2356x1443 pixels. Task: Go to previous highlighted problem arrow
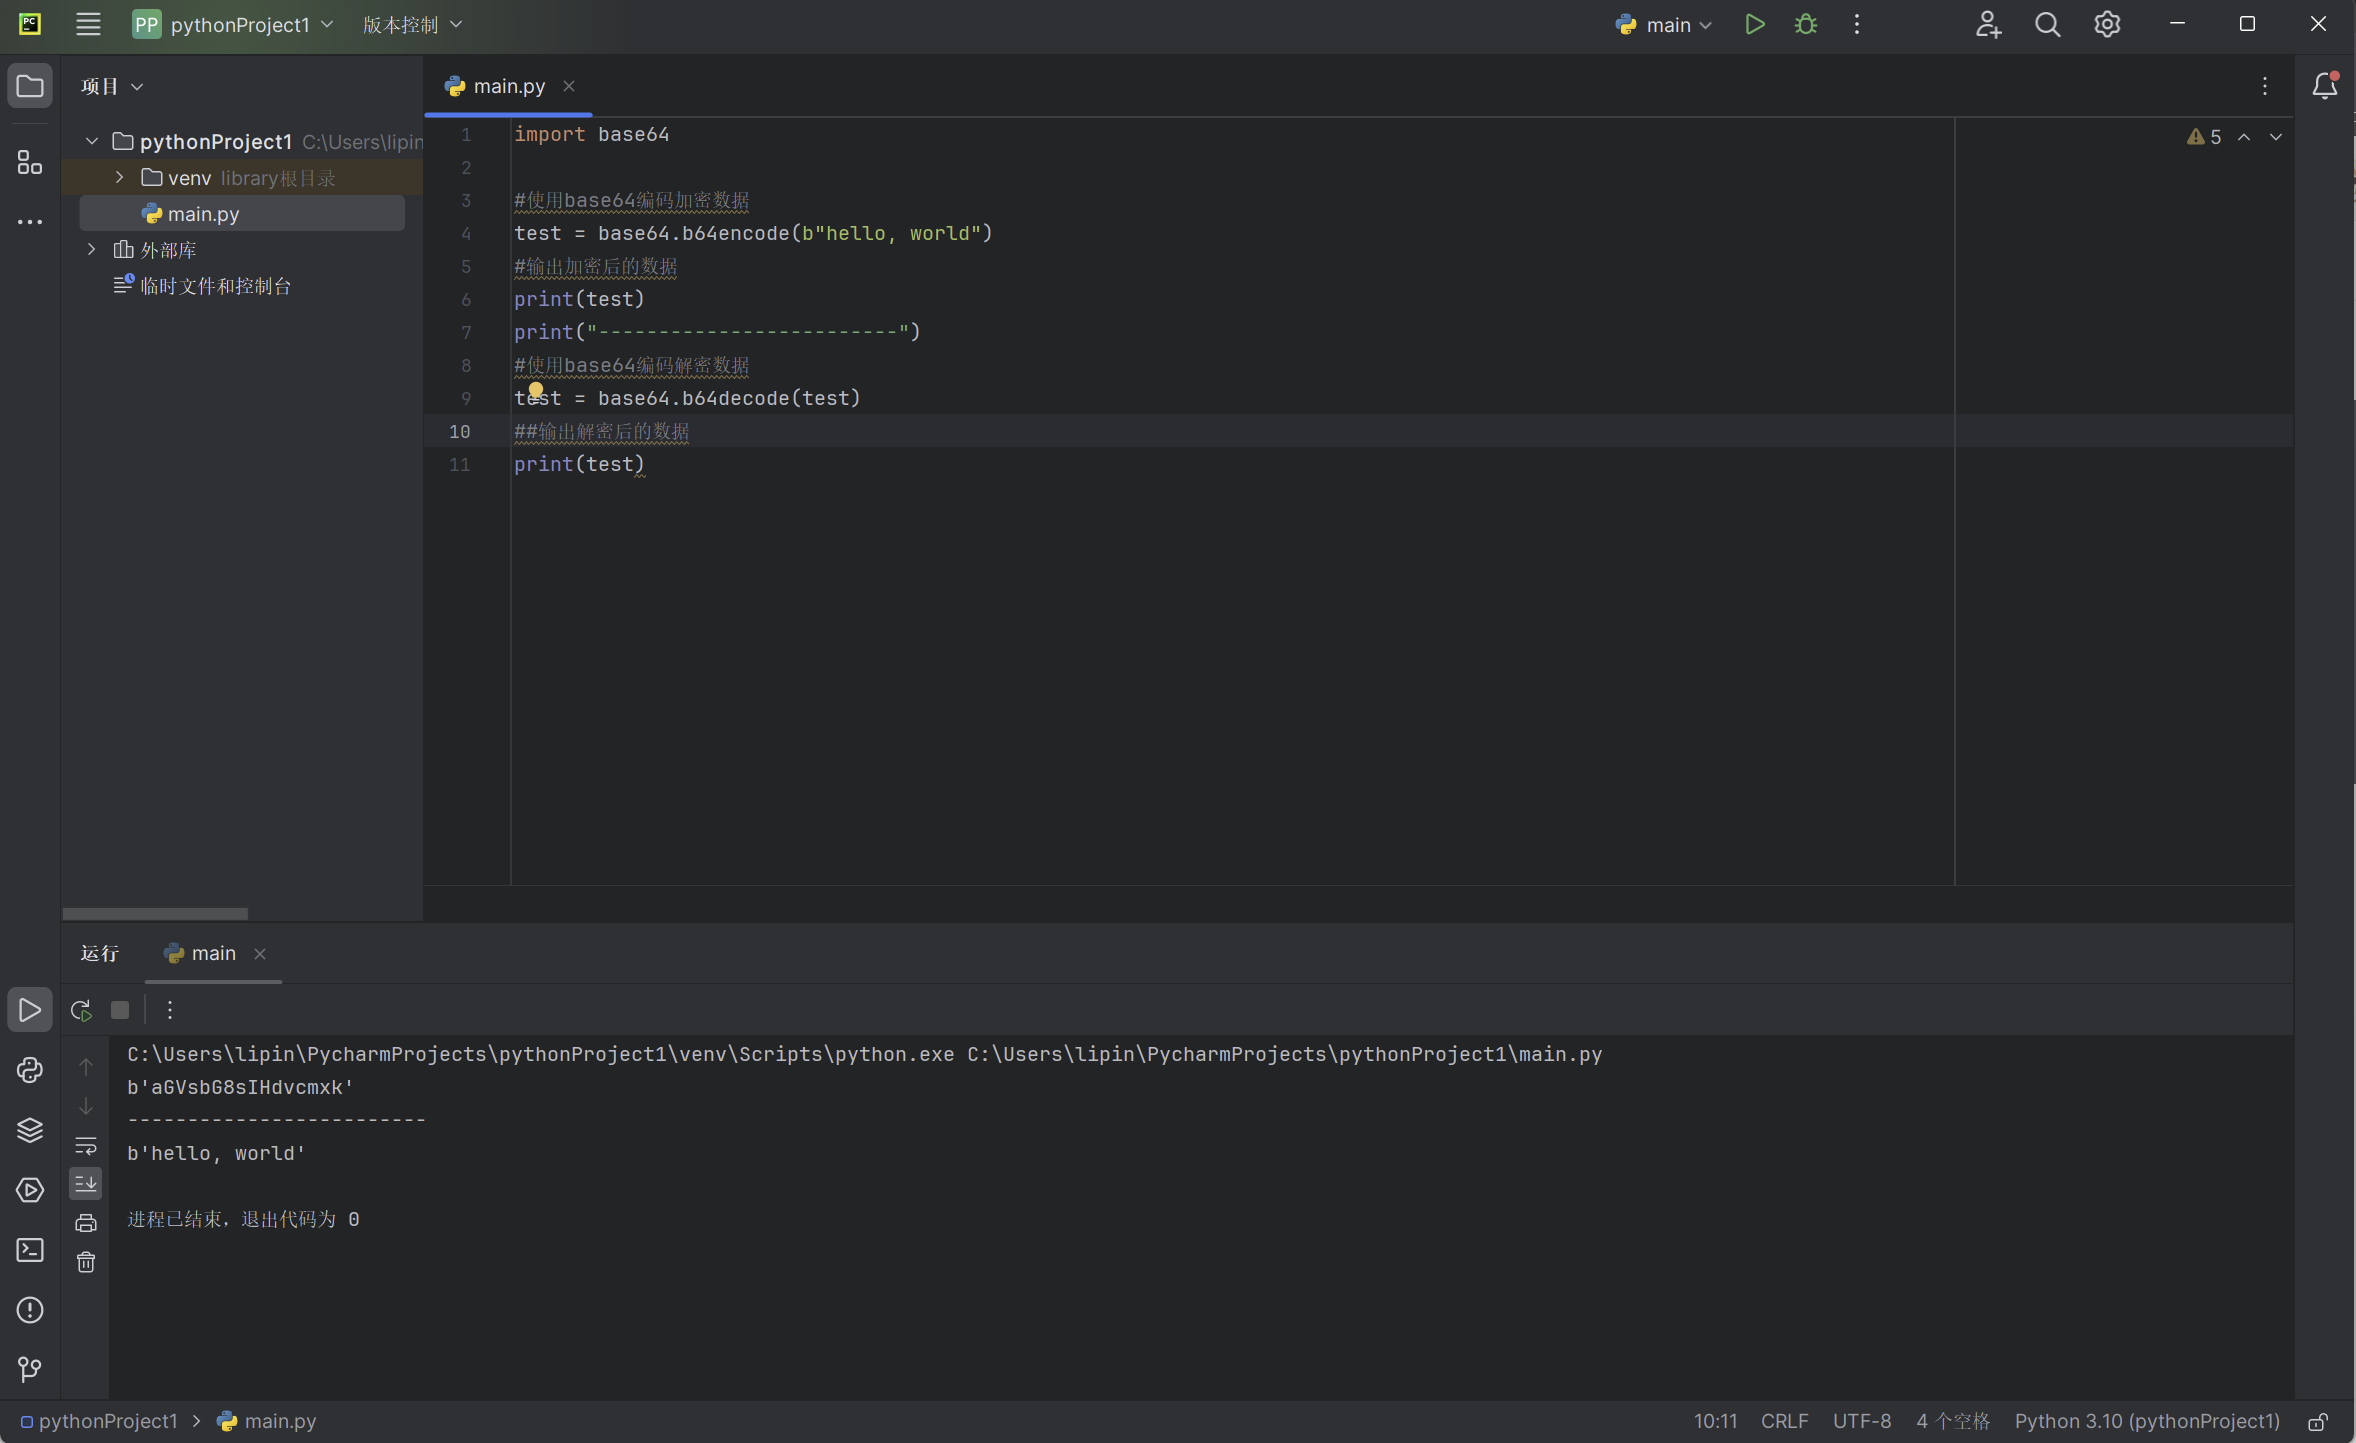2244,137
